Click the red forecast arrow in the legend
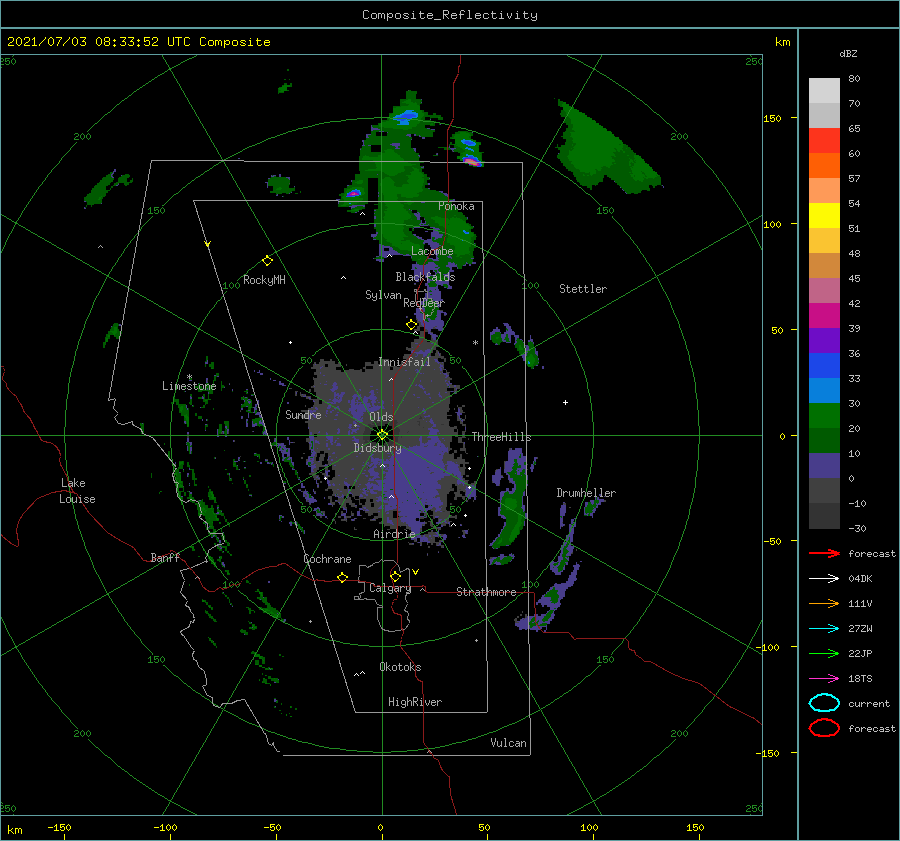Image resolution: width=900 pixels, height=841 pixels. click(x=824, y=553)
